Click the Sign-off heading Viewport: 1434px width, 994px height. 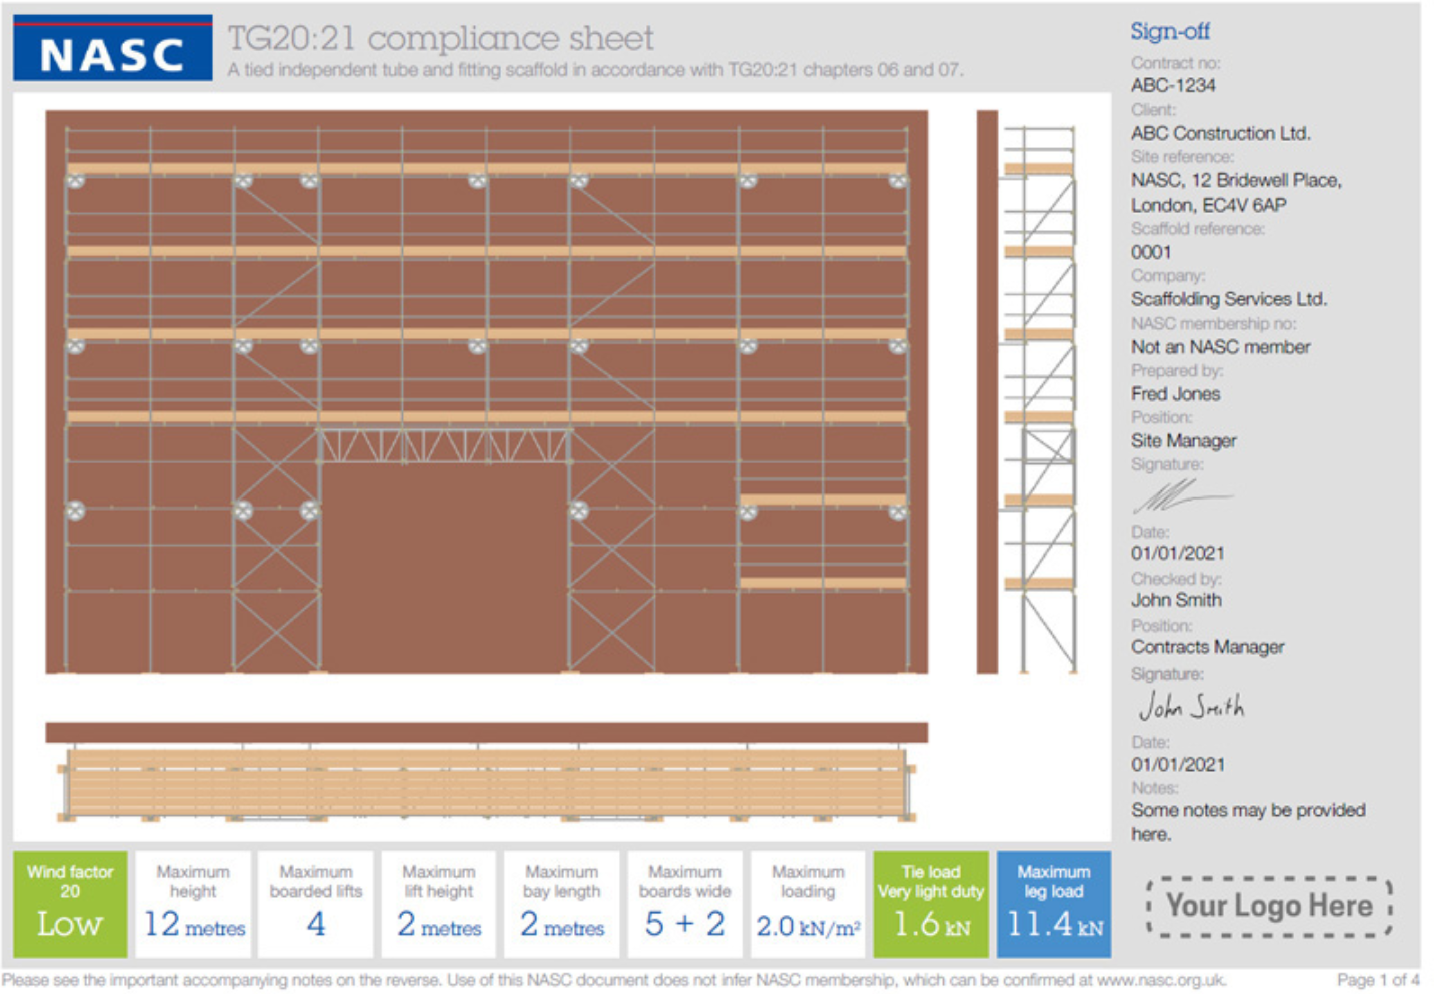coord(1169,31)
